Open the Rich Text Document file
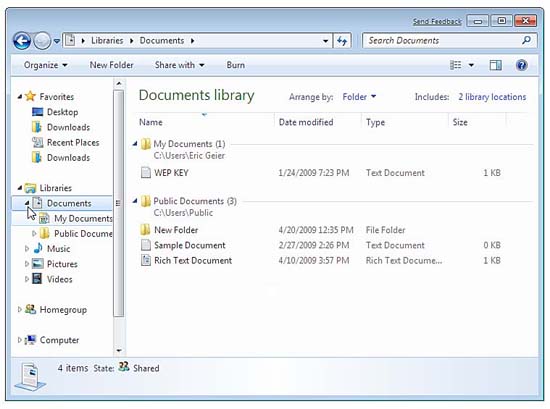The image size is (550, 409). (x=193, y=260)
